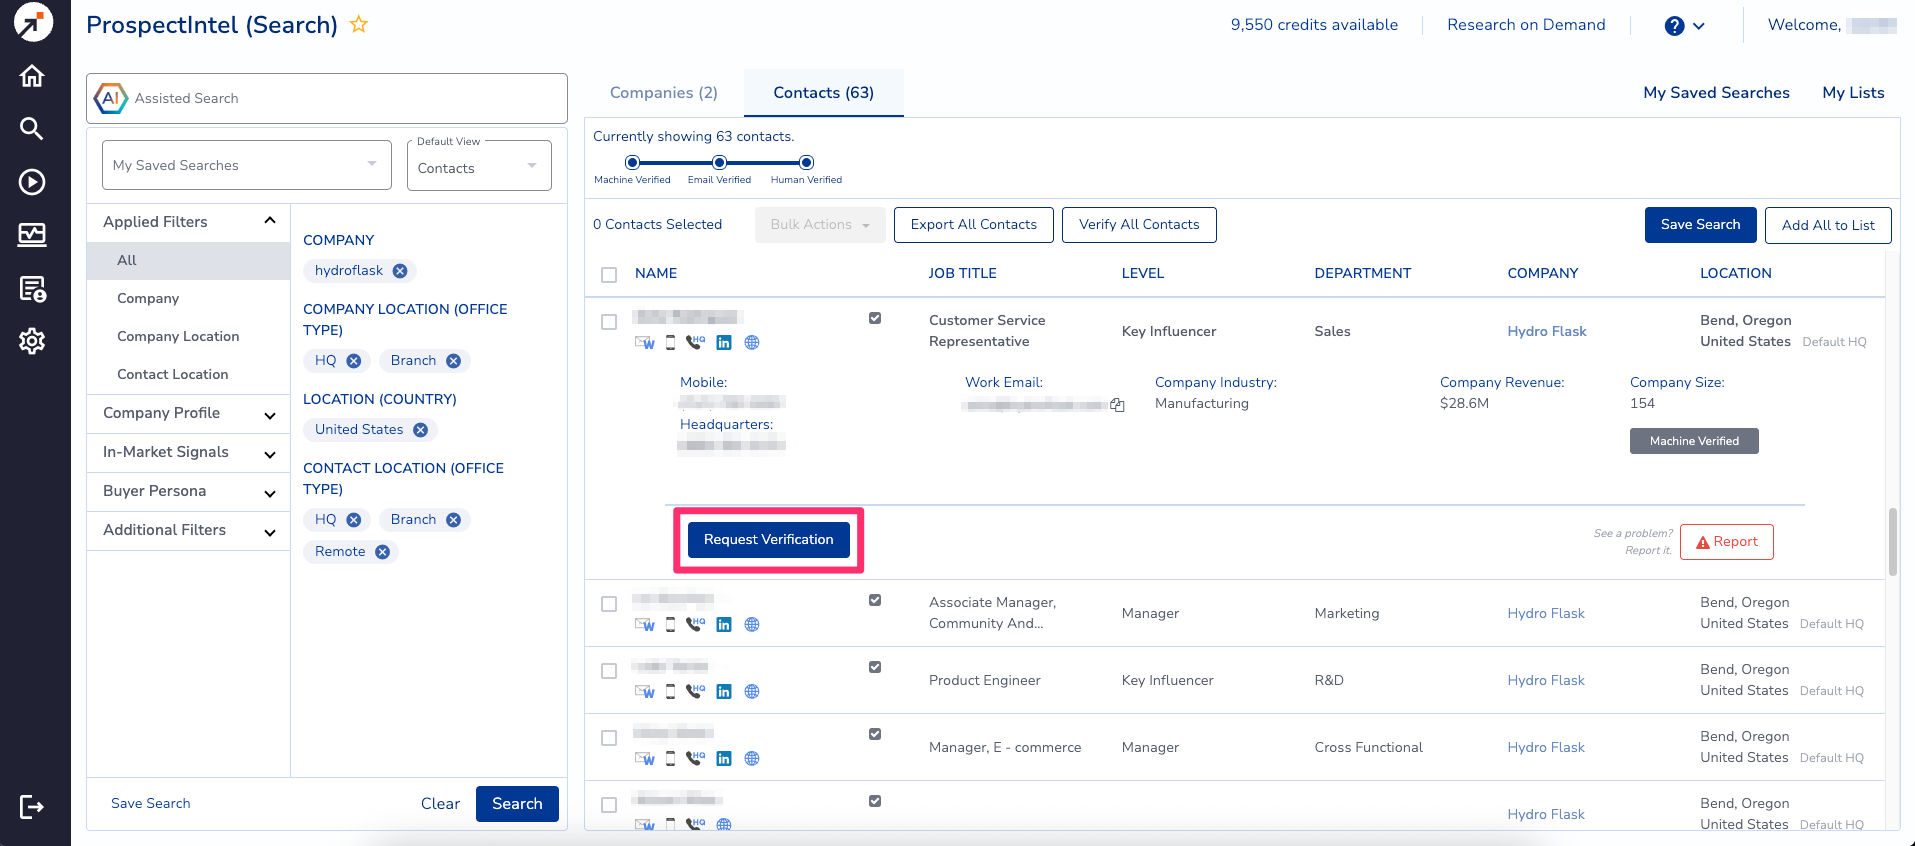Toggle verified checkmark for Associate Manager row
The image size is (1915, 846).
[x=875, y=600]
